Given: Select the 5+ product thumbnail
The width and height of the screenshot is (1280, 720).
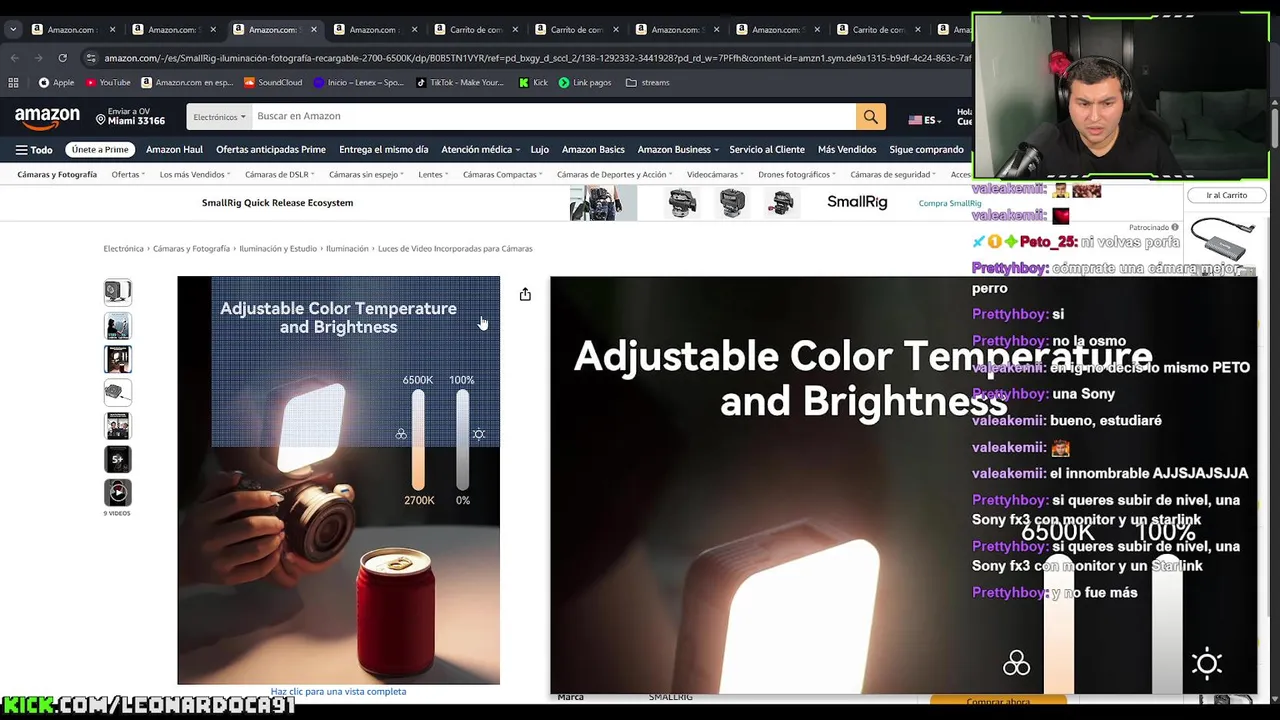Looking at the screenshot, I should (x=118, y=459).
